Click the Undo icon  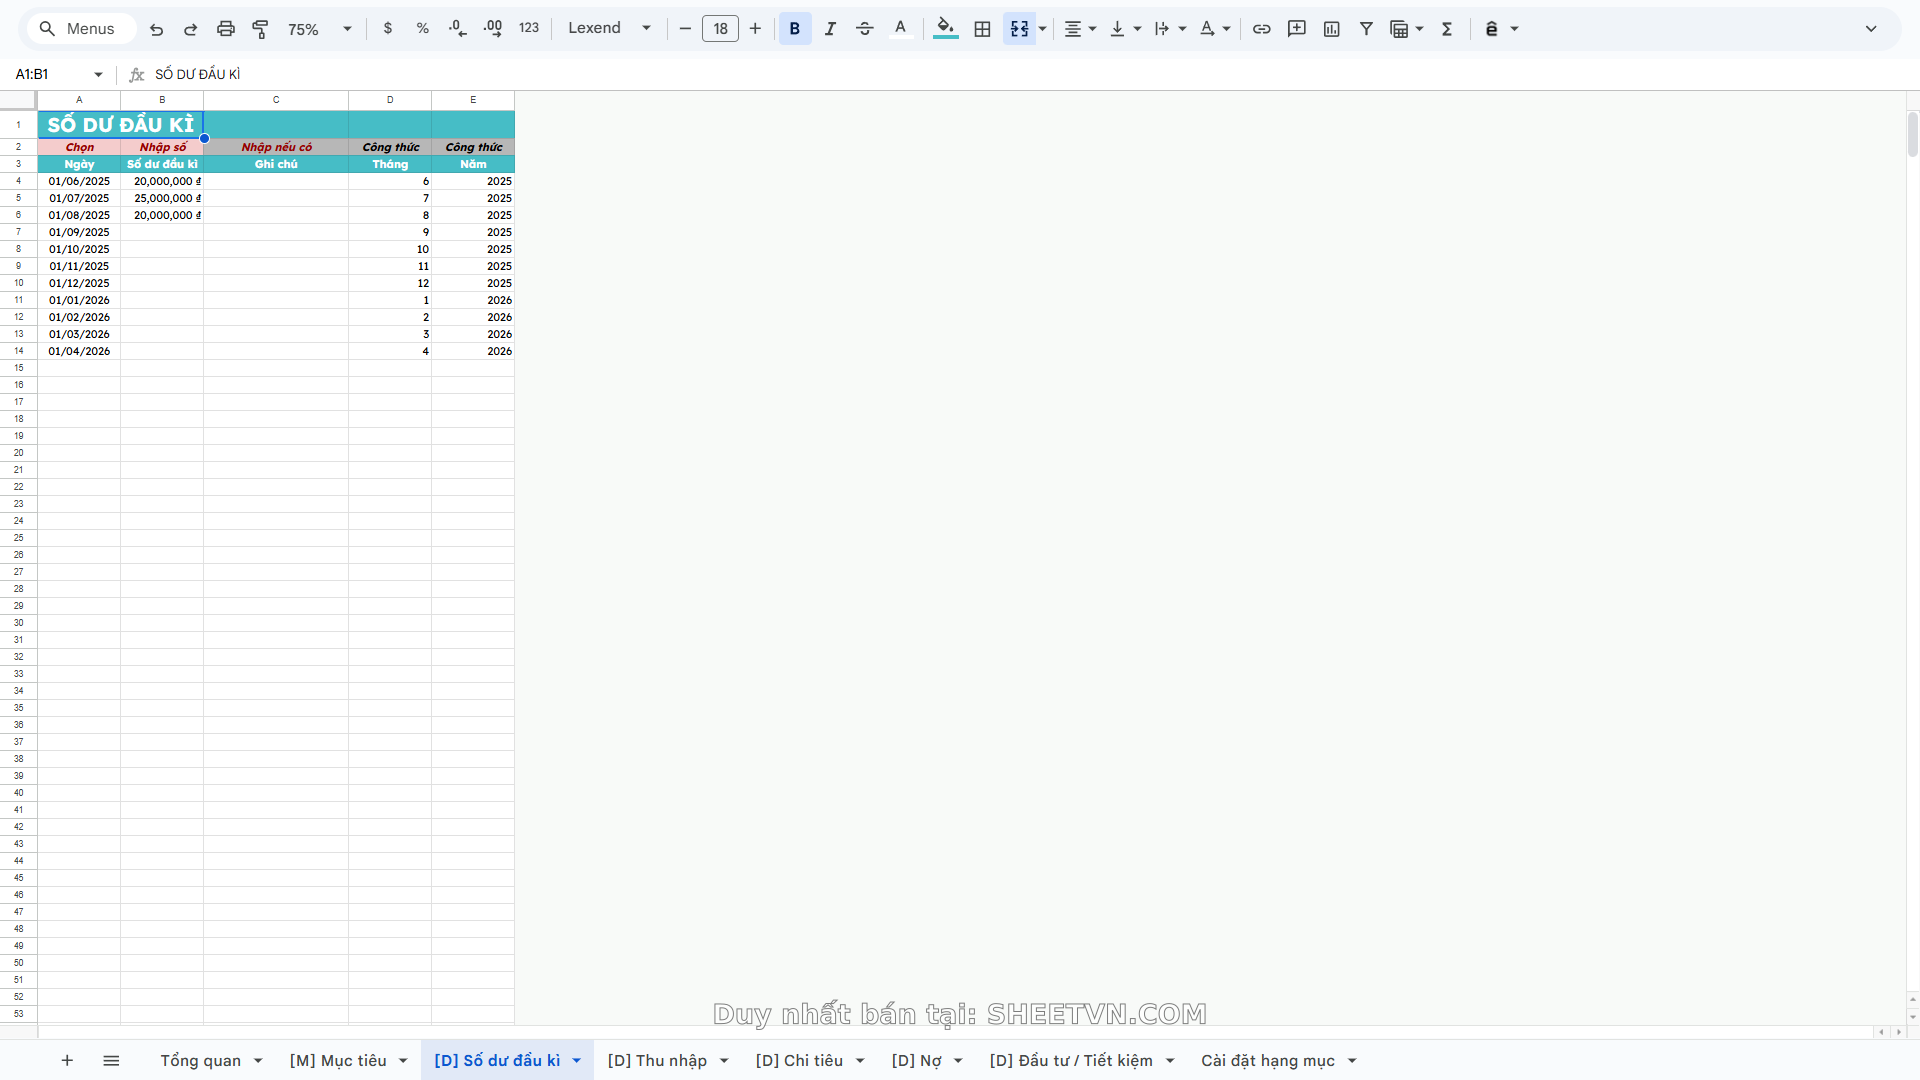click(156, 28)
